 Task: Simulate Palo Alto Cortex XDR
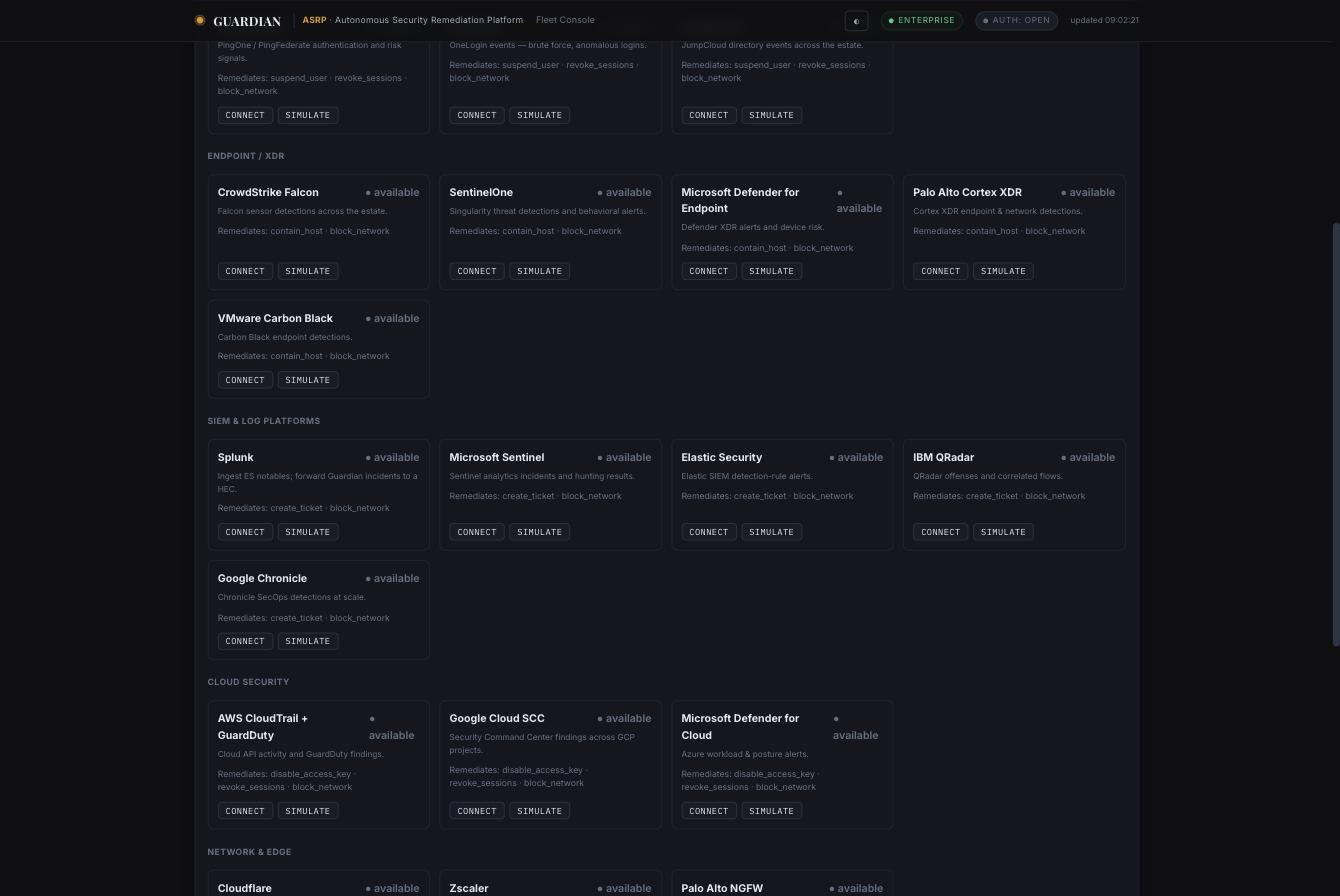point(1004,271)
